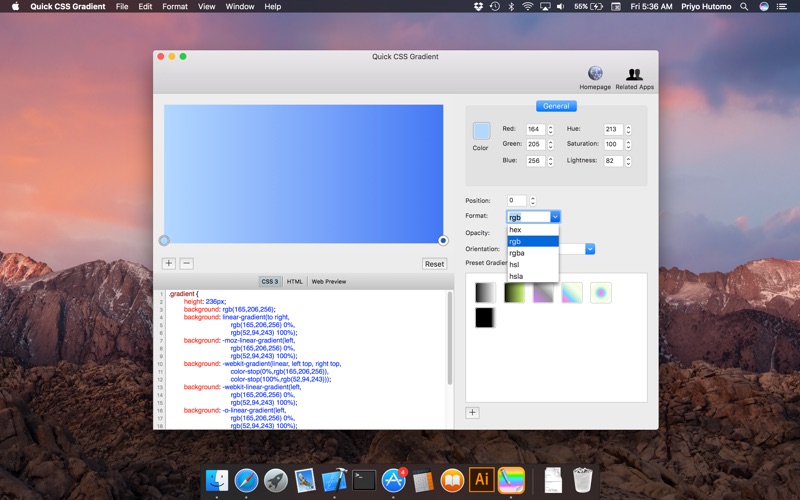Viewport: 800px width, 500px height.
Task: Switch to the HTML tab
Action: (295, 282)
